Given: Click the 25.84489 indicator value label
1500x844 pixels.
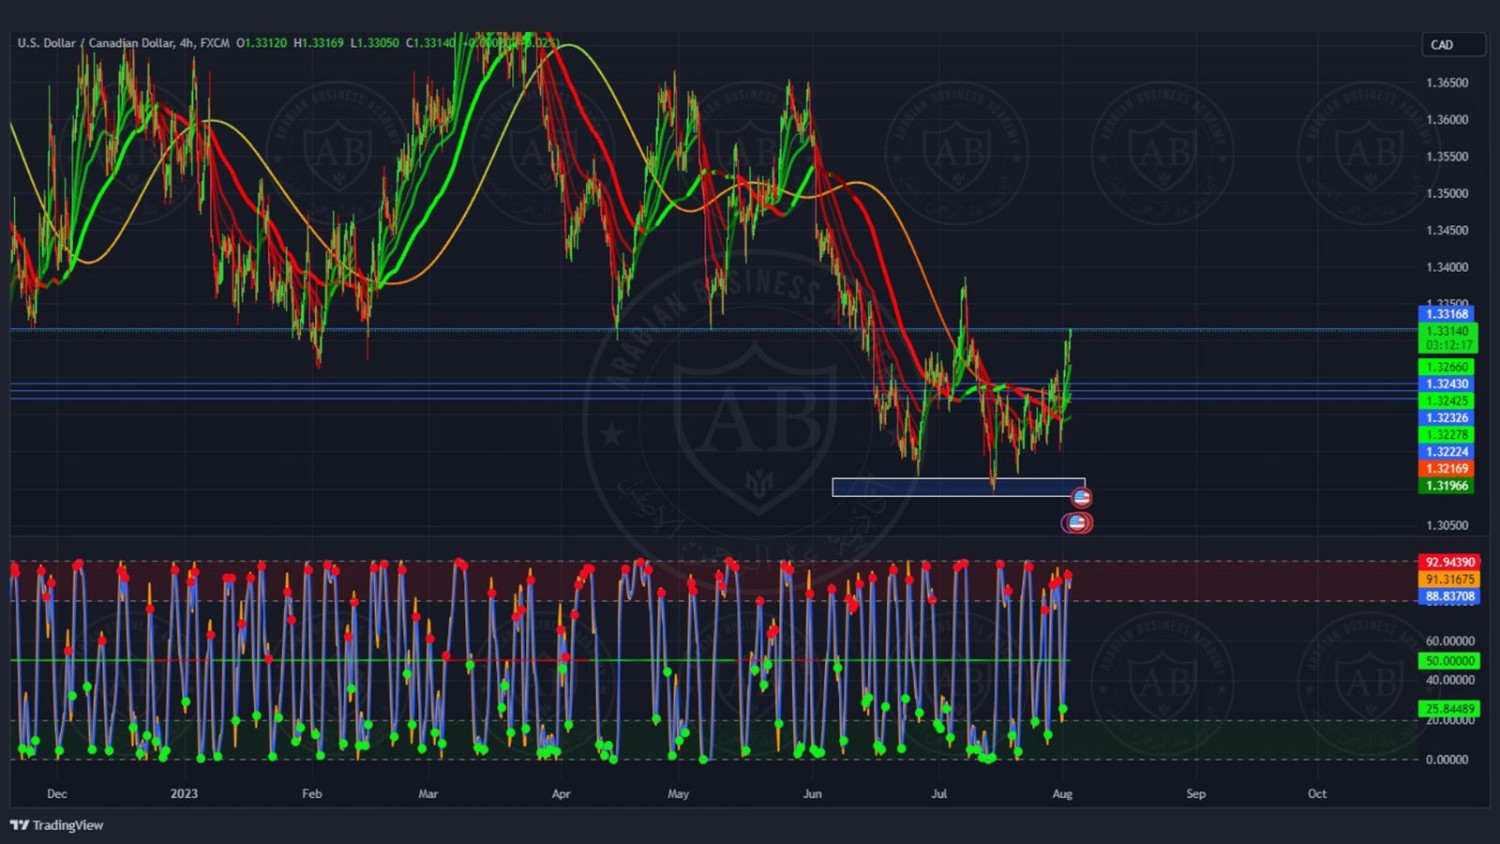Looking at the screenshot, I should pyautogui.click(x=1449, y=708).
